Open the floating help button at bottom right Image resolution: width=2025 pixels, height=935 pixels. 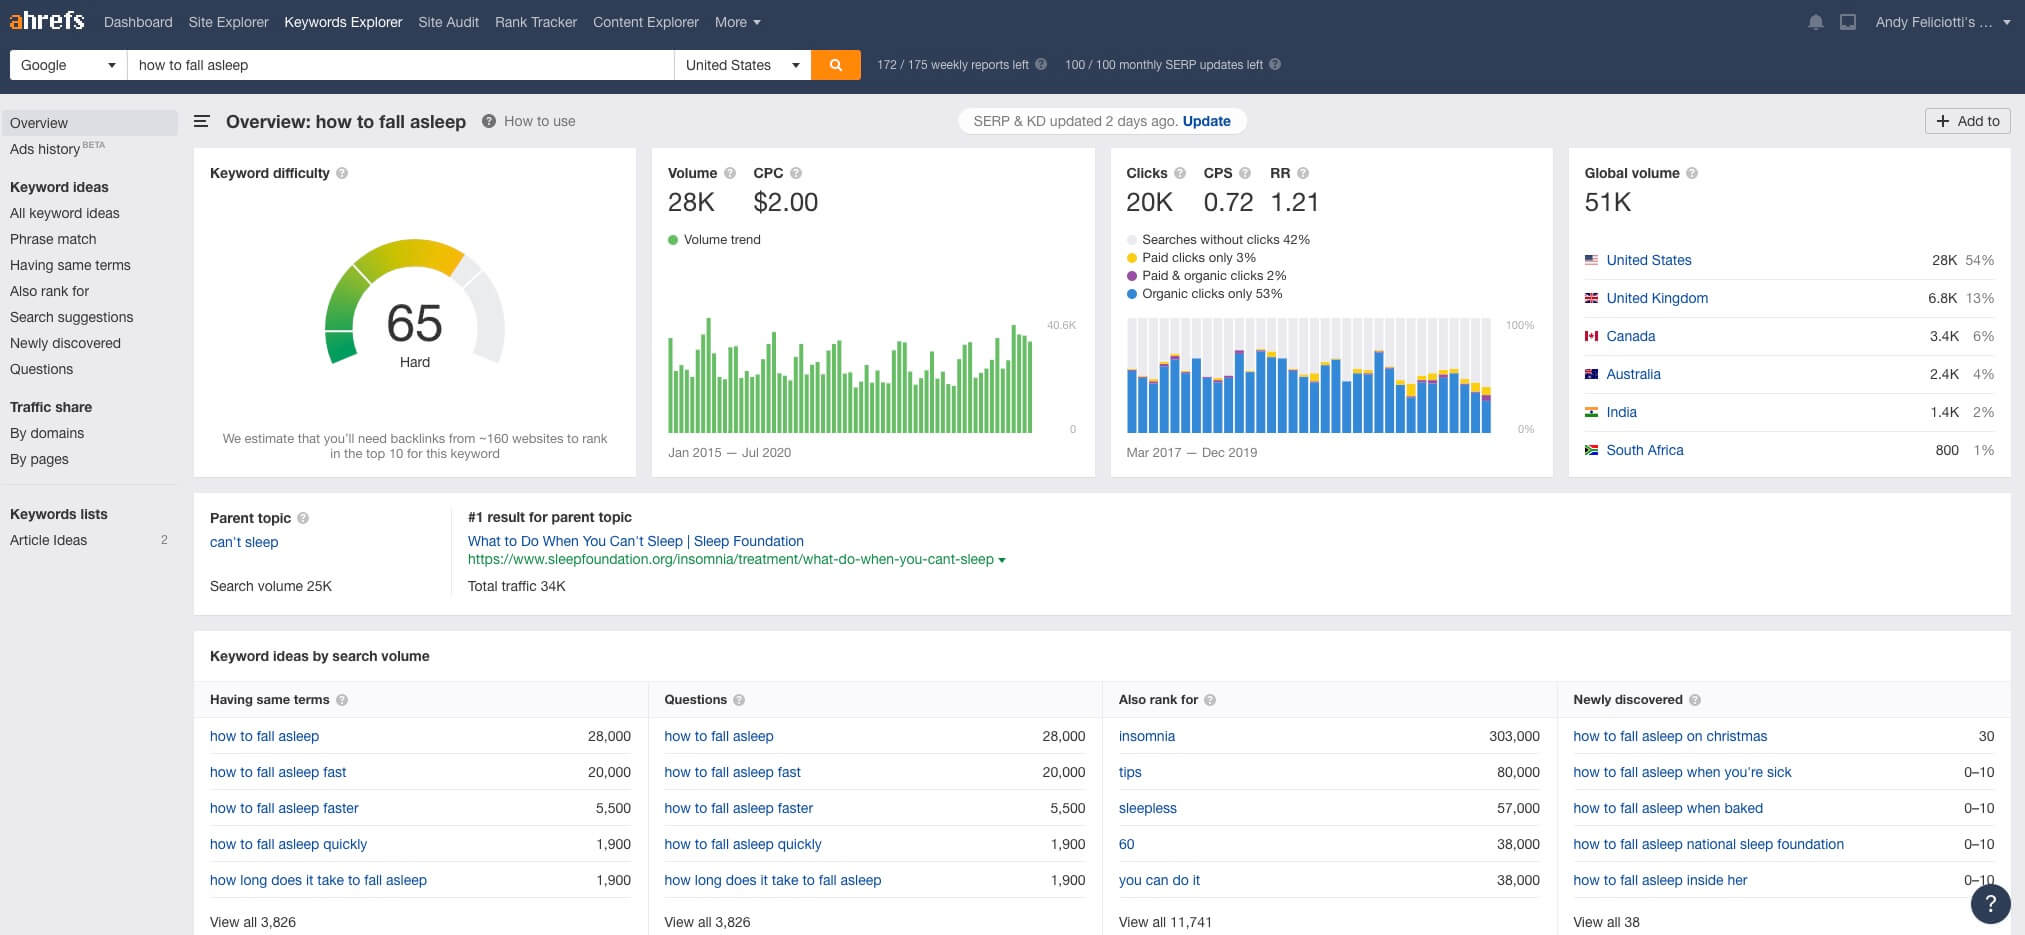(1990, 904)
